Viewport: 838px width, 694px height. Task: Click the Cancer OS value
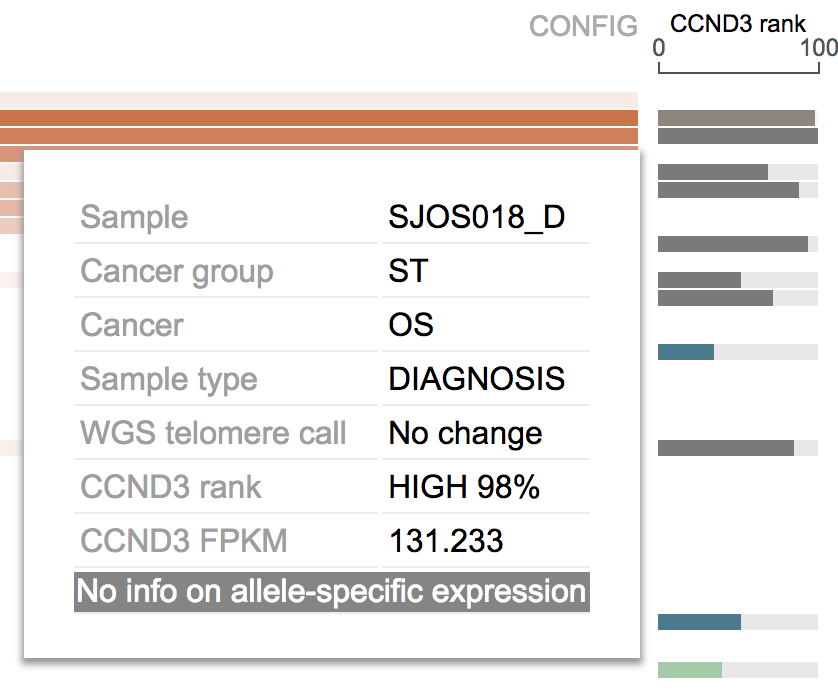[410, 325]
